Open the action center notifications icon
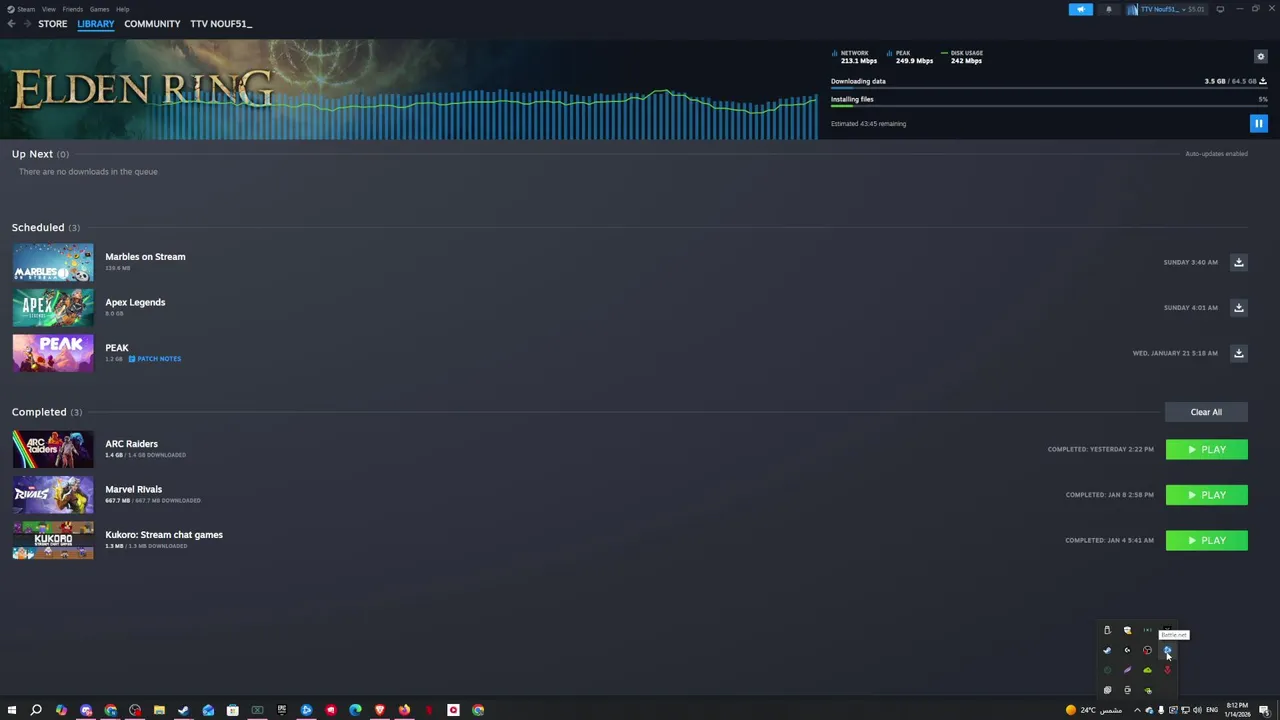 point(1264,710)
